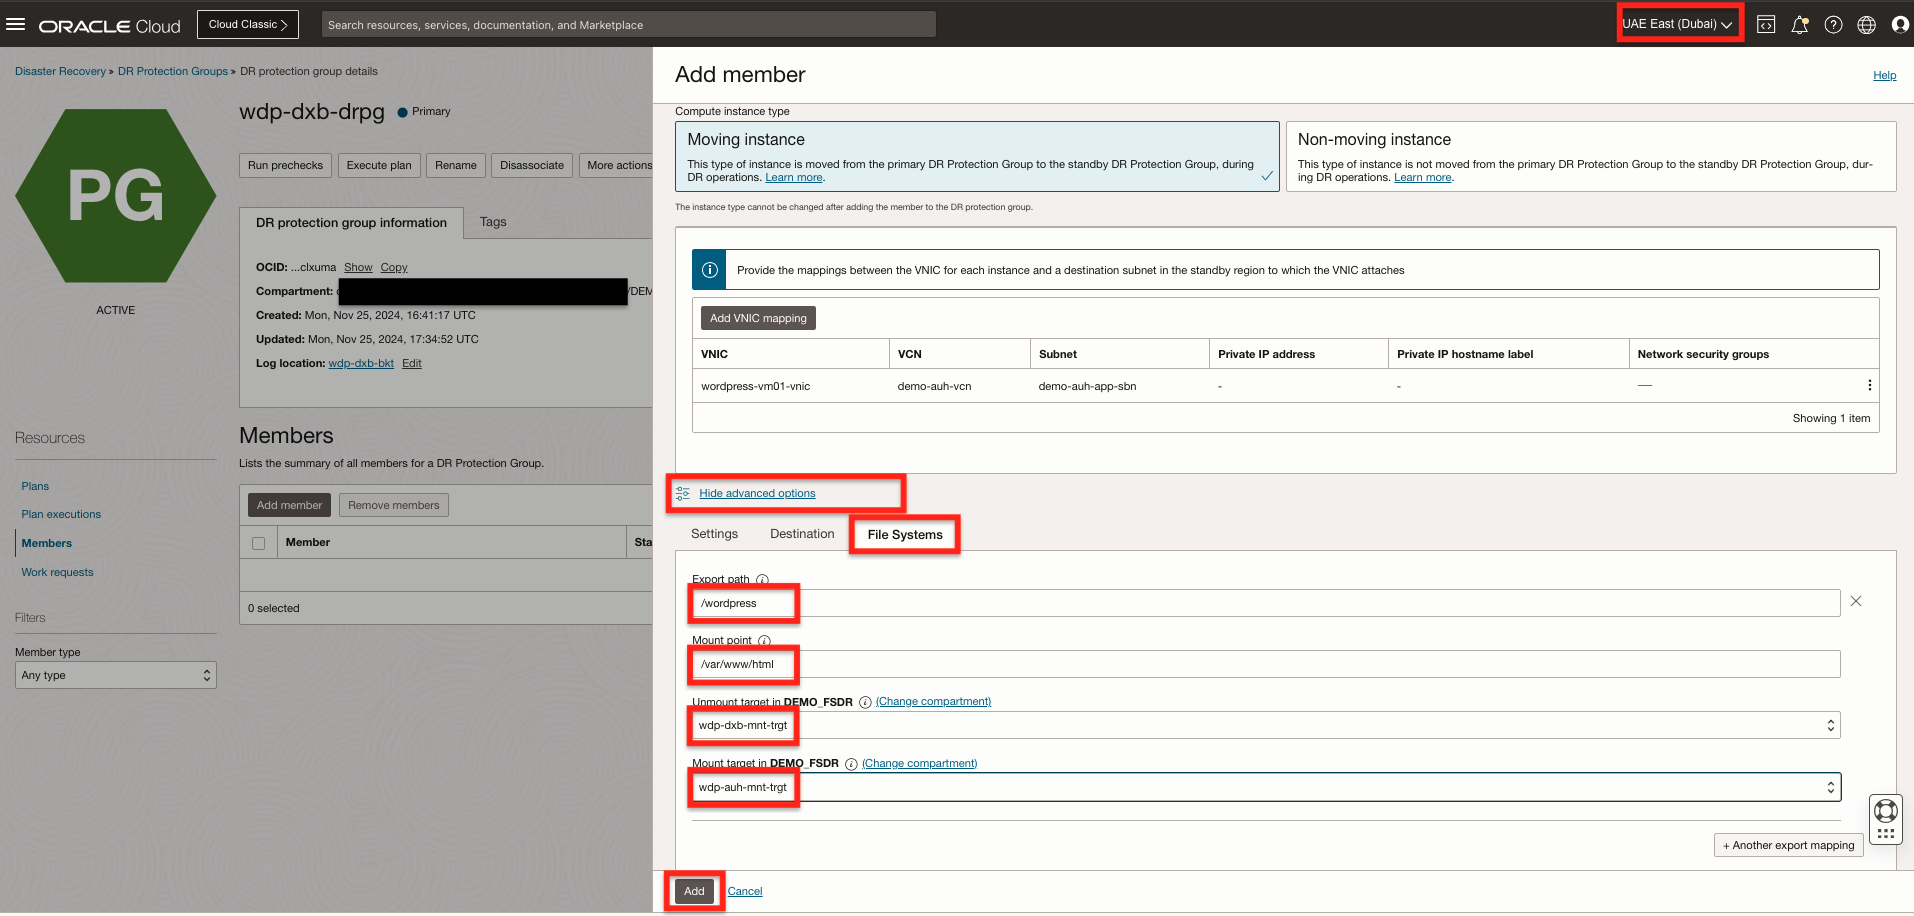Select the Moving instance type card
Screen dimensions: 1914x916
(x=977, y=157)
